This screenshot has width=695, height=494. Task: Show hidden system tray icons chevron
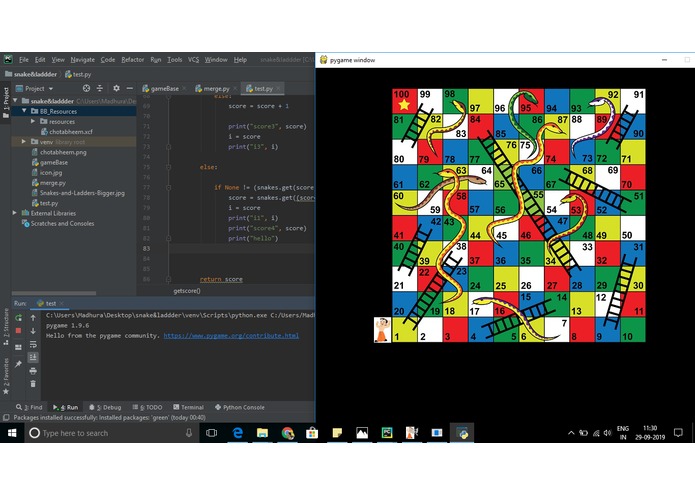point(571,433)
